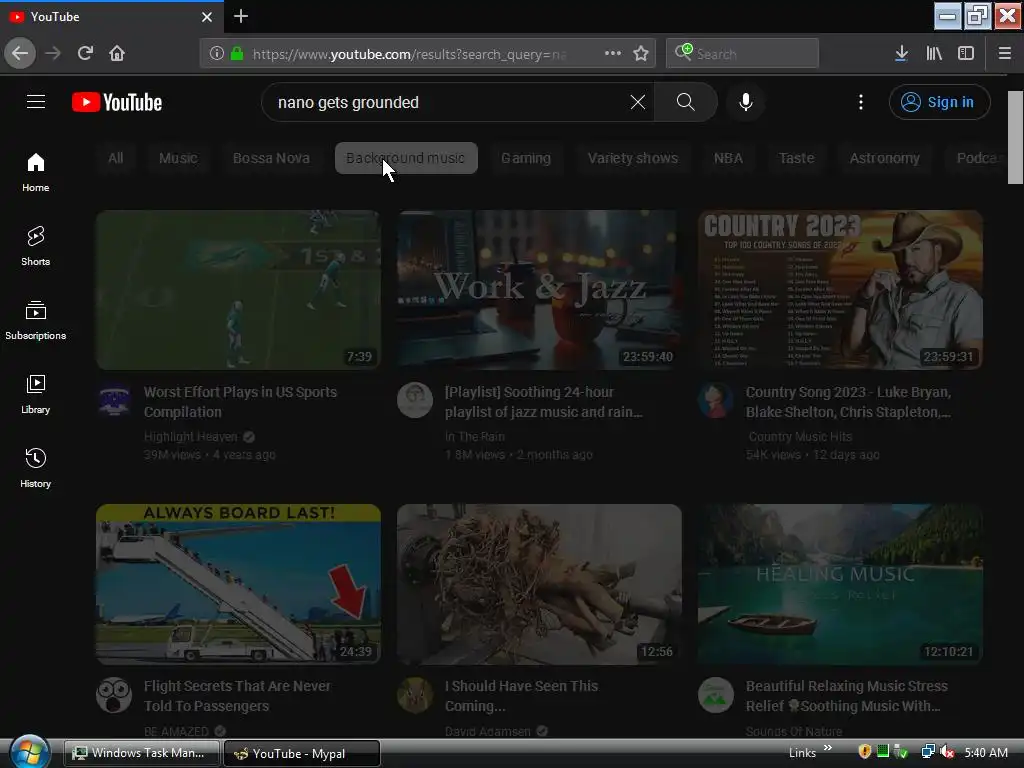Click YouTube - Mypal taskbar button
This screenshot has width=1024, height=768.
coord(302,753)
